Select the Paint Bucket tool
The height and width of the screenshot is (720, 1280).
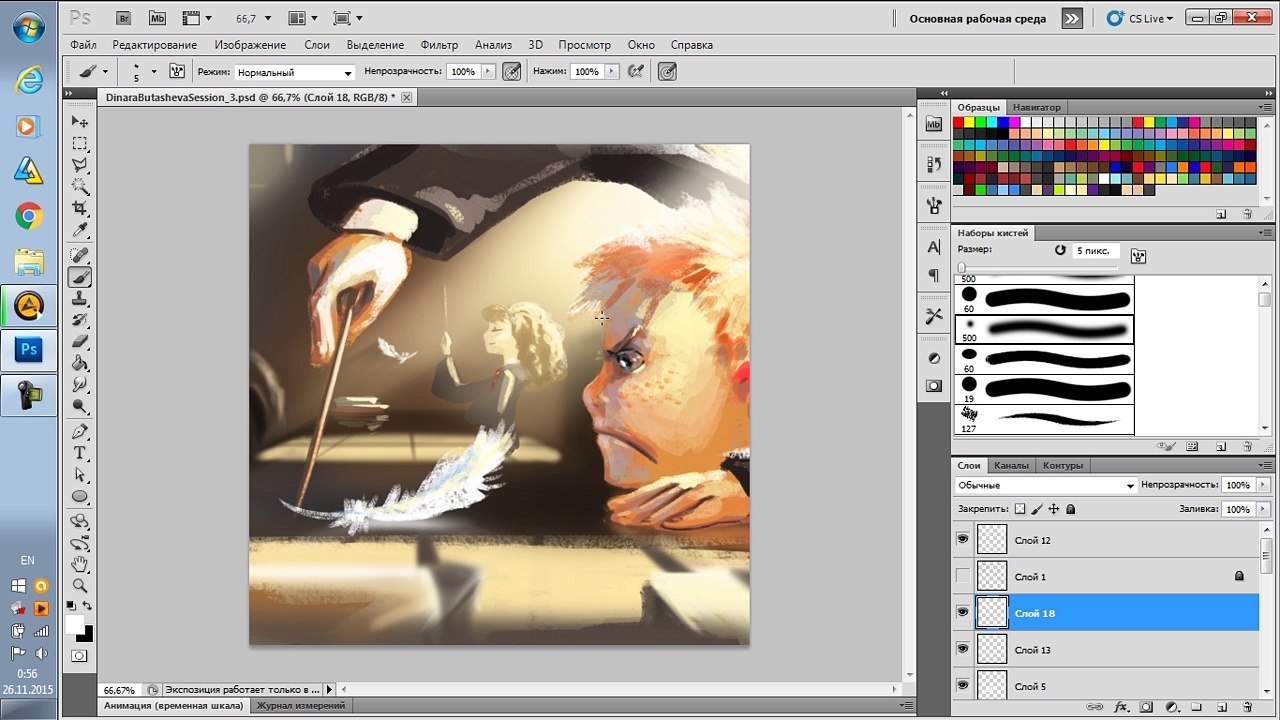click(x=80, y=364)
